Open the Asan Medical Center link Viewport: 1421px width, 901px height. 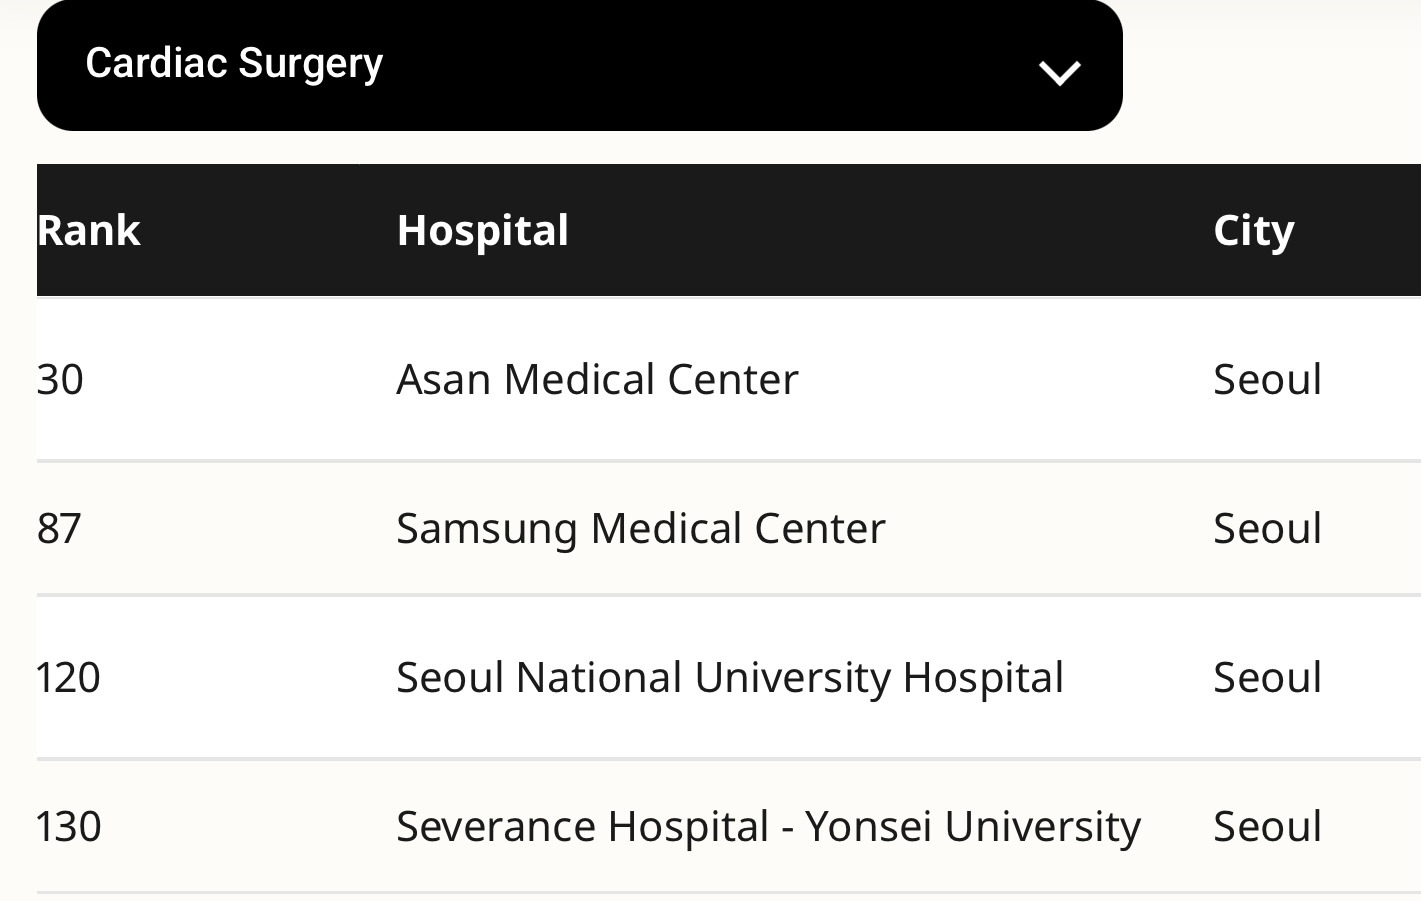[597, 380]
